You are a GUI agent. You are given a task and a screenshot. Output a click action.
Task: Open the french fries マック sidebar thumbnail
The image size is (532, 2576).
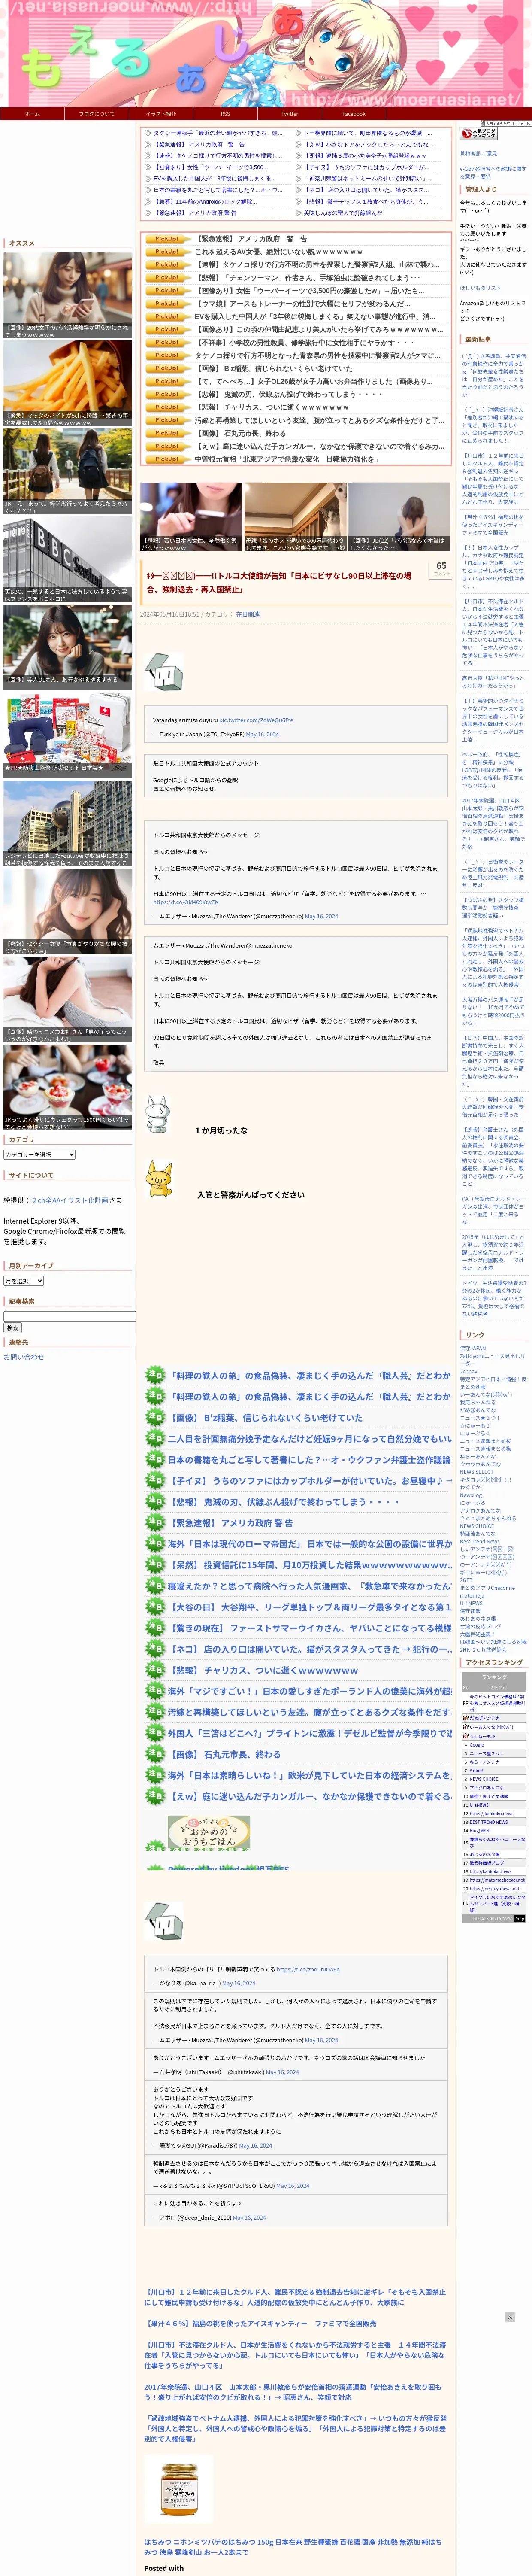(67, 384)
